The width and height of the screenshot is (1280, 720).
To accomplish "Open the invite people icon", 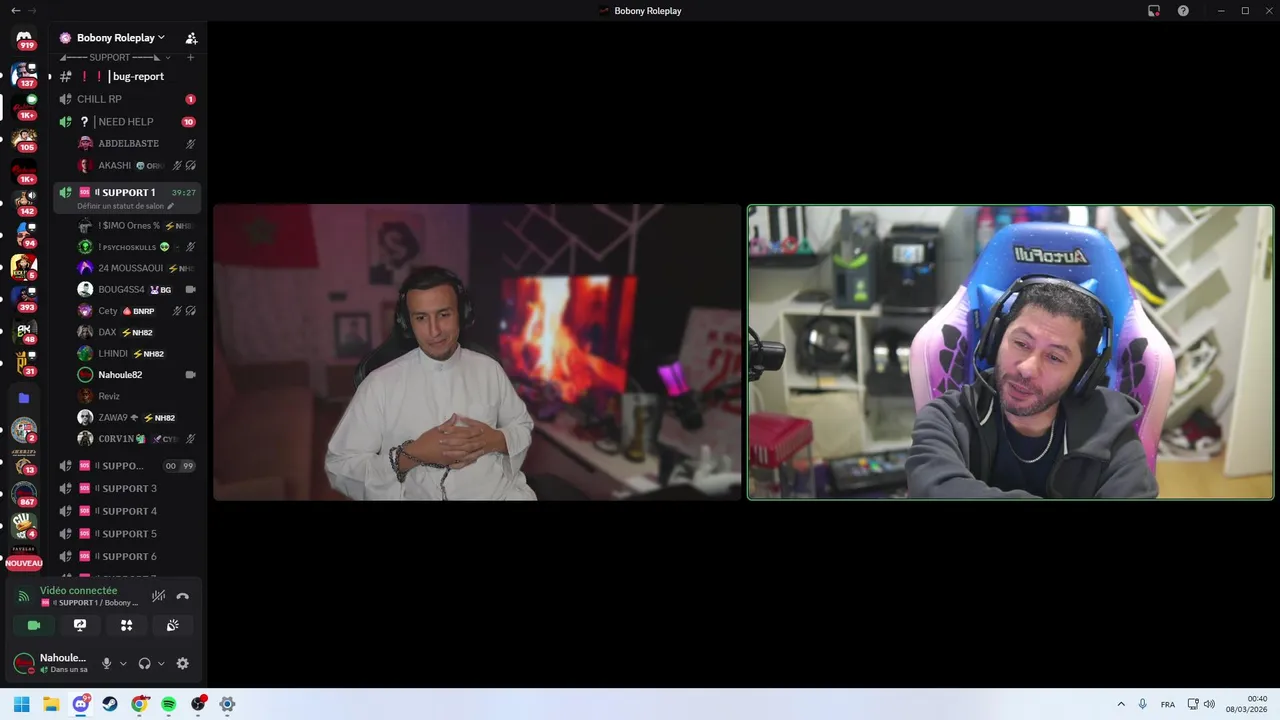I will coord(191,38).
